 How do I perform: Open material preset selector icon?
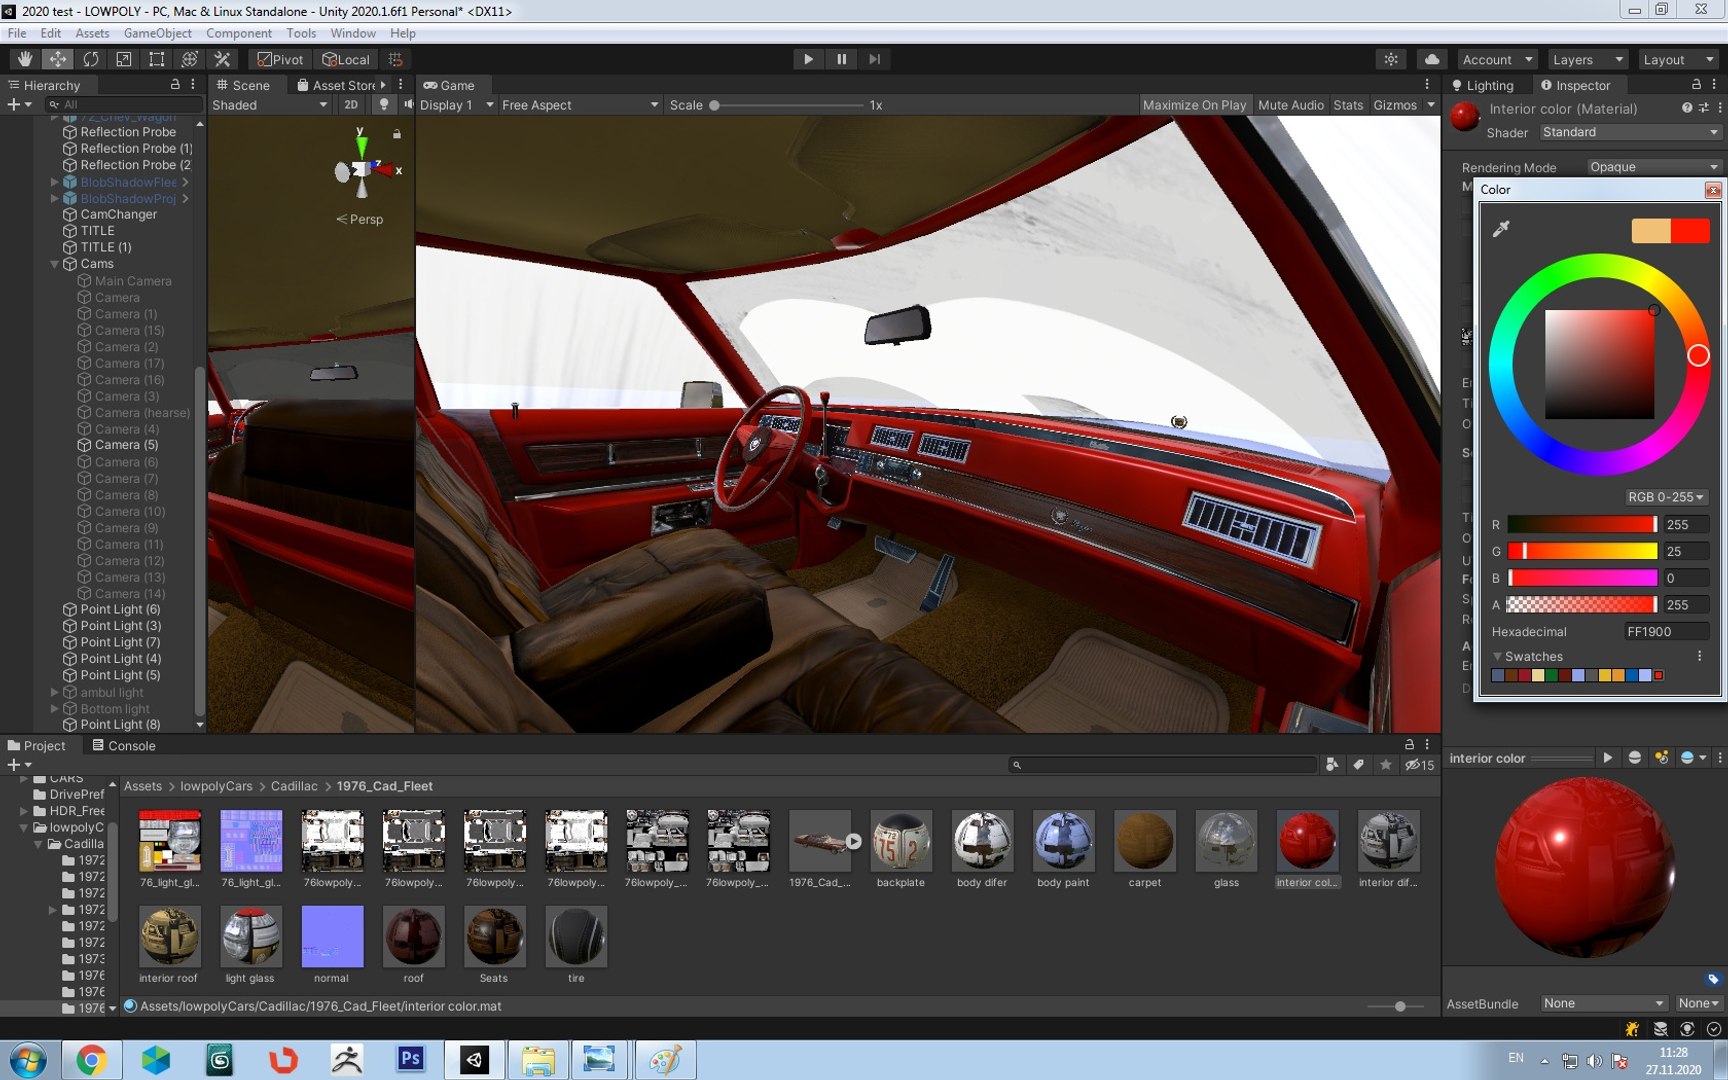pyautogui.click(x=1703, y=108)
